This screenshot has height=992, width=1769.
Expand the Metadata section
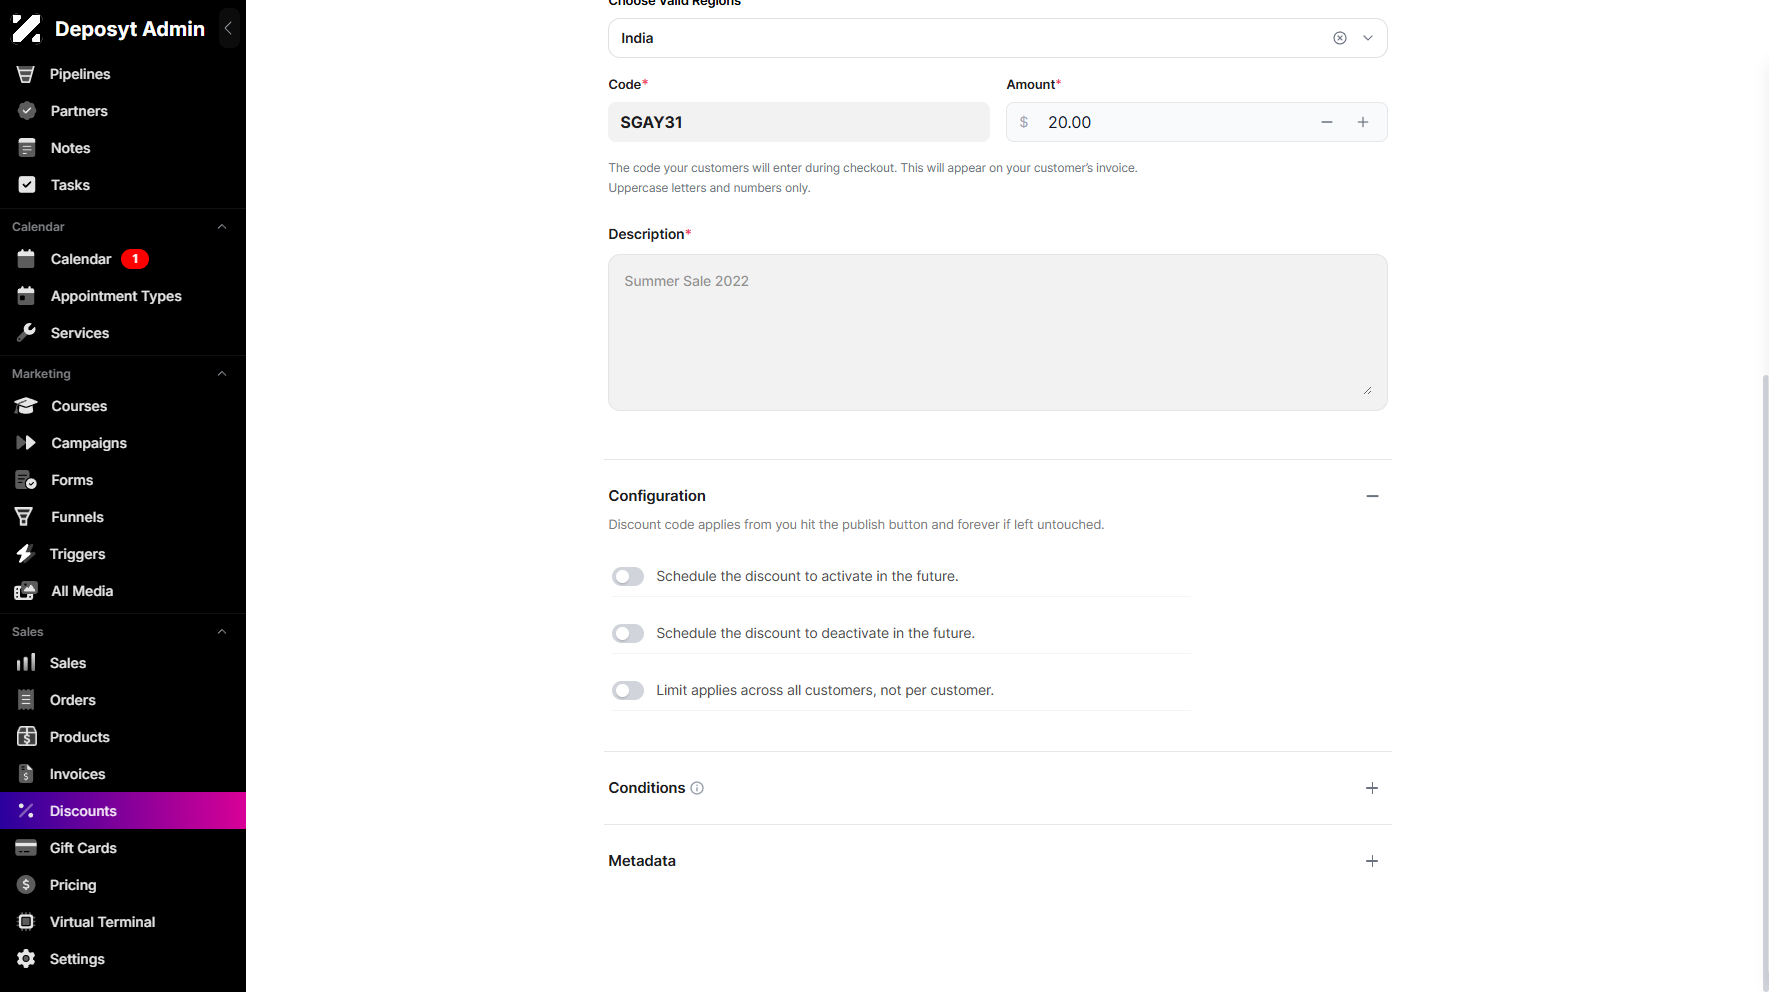[x=1372, y=861]
